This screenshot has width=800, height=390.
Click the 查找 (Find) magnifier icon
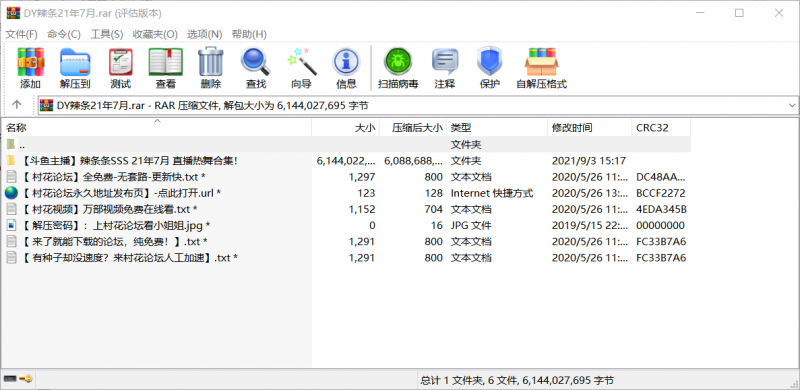255,62
